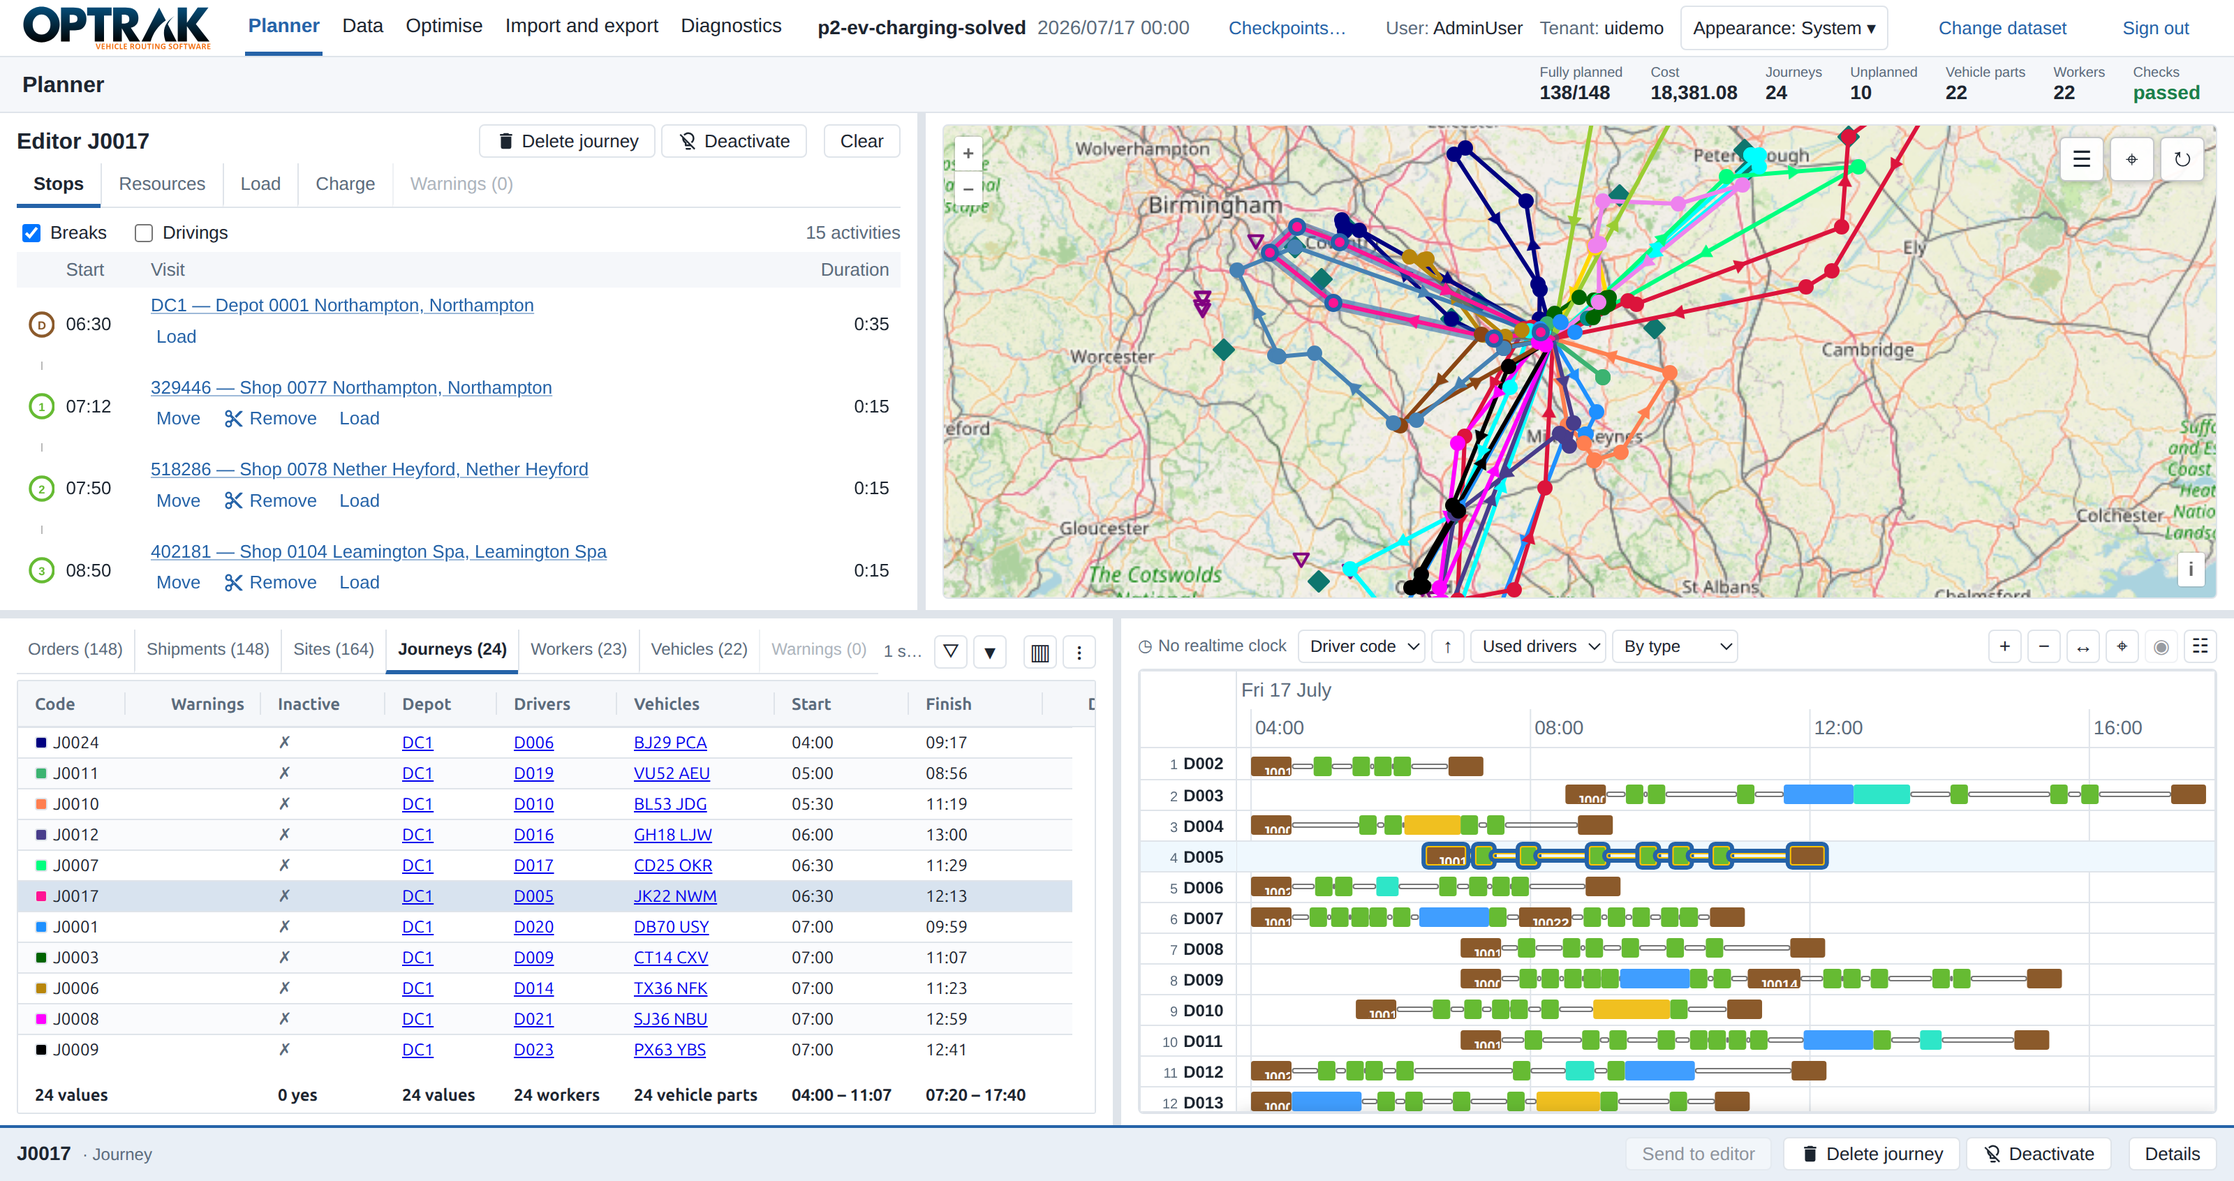This screenshot has height=1181, width=2234.
Task: Open the Vehicles (22) tab
Action: tap(699, 649)
